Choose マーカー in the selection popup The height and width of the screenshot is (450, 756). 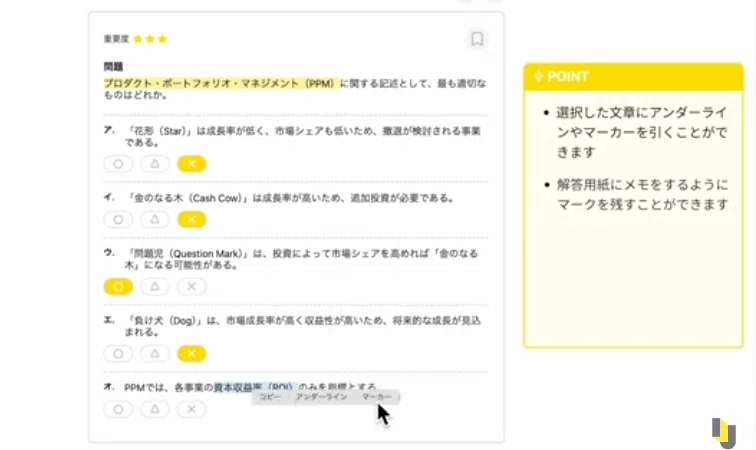pyautogui.click(x=377, y=397)
